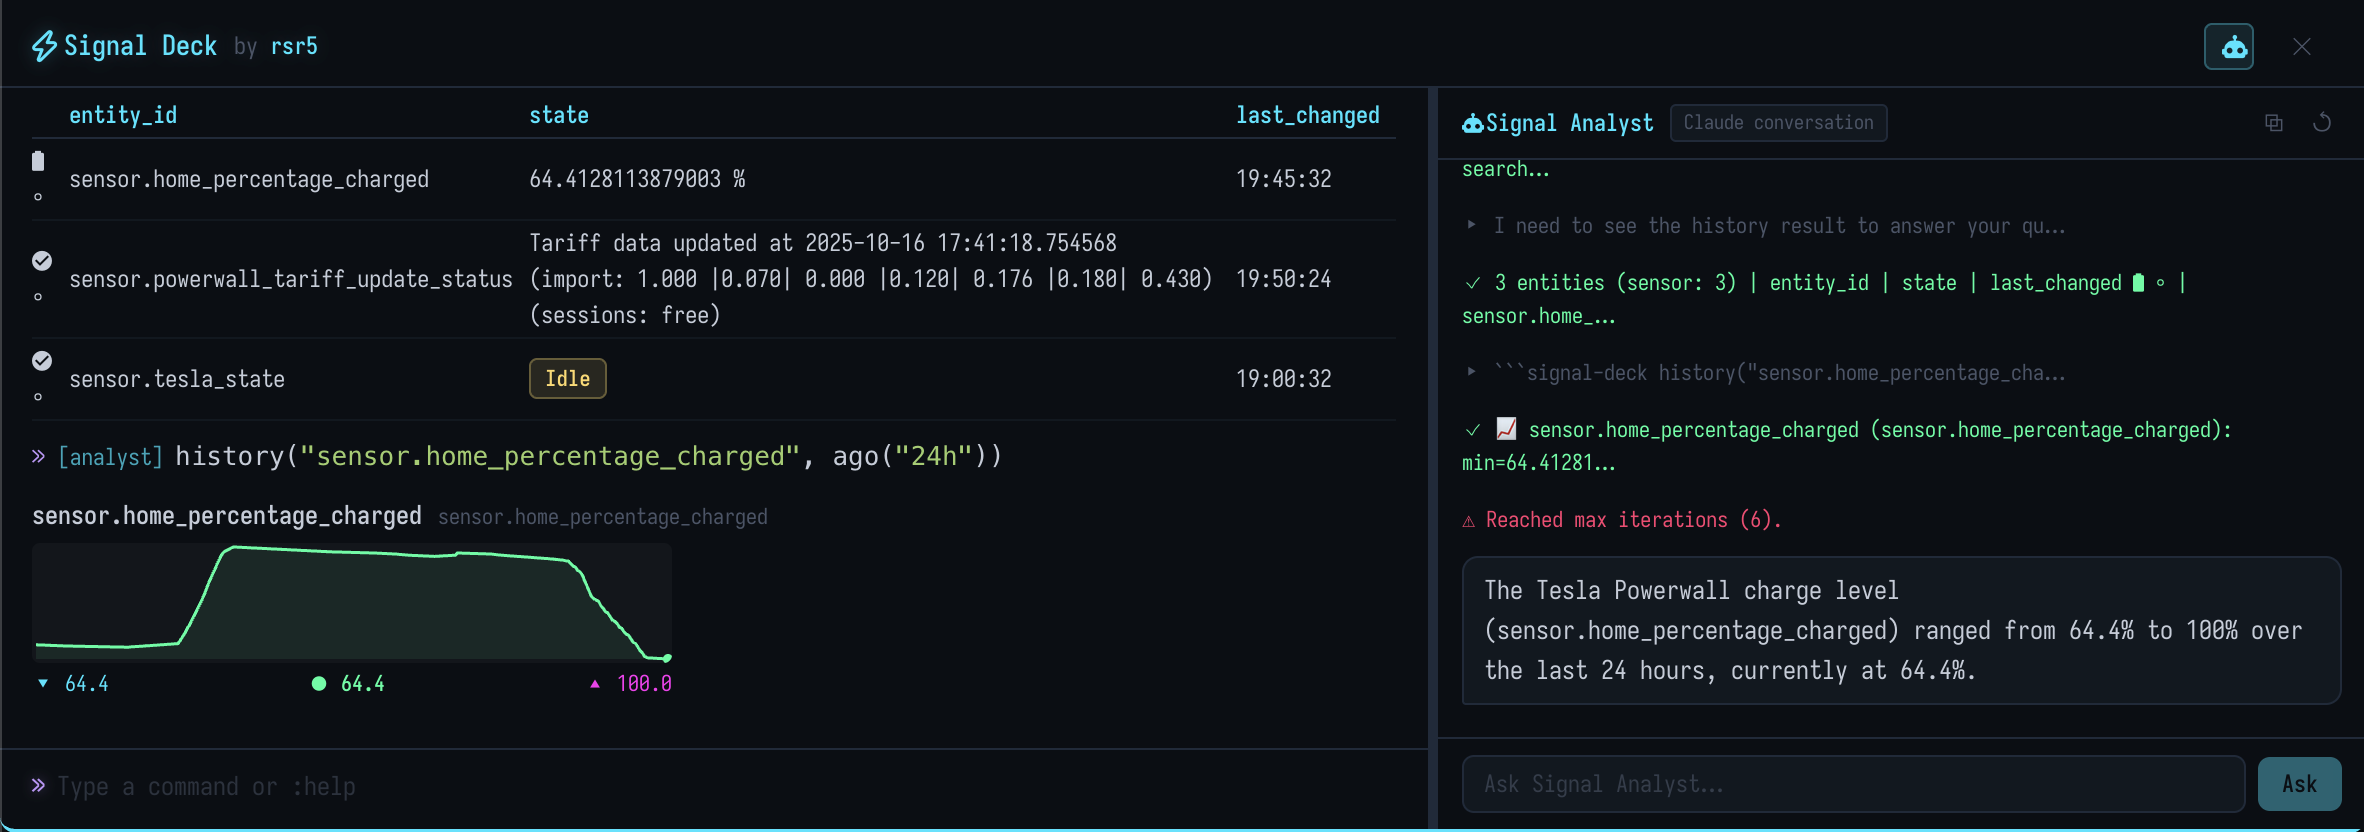Screen dimensions: 2364x832
Task: Click the red warning triangle icon
Action: 1469,521
